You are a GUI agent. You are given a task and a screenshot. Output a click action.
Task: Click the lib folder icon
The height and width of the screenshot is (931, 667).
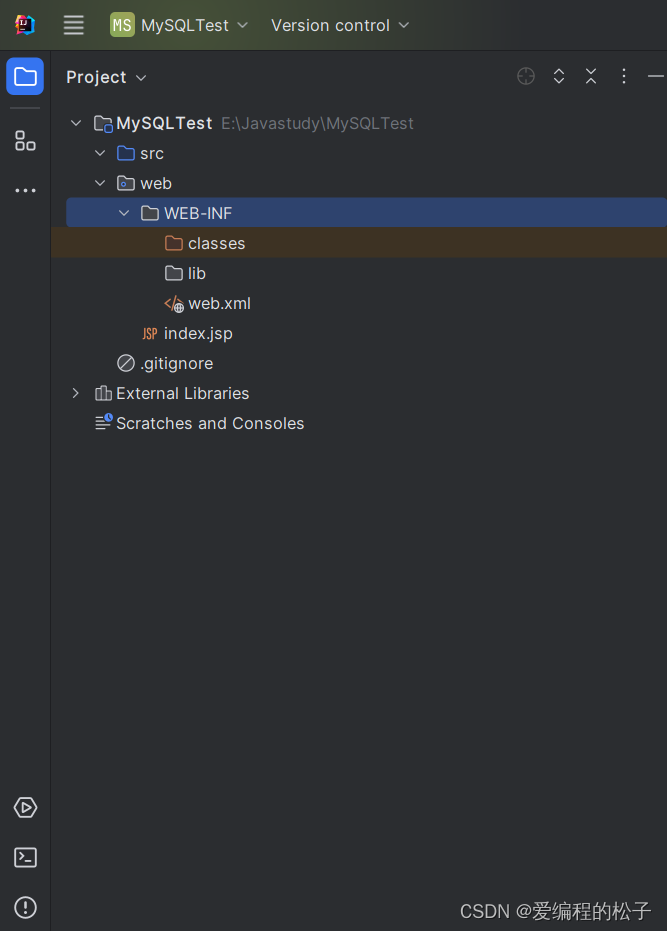click(x=173, y=273)
